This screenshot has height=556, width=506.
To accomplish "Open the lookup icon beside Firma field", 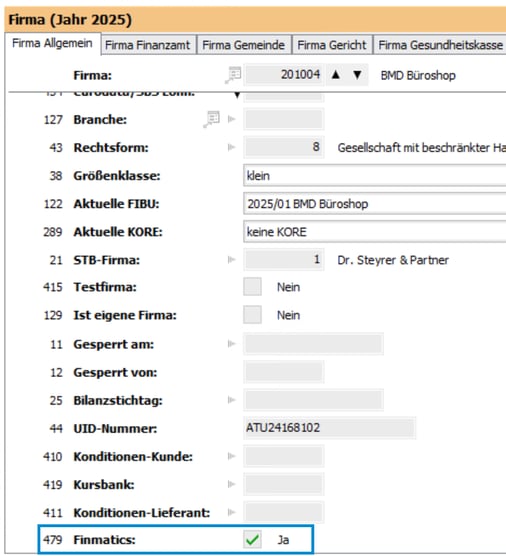I will point(233,75).
